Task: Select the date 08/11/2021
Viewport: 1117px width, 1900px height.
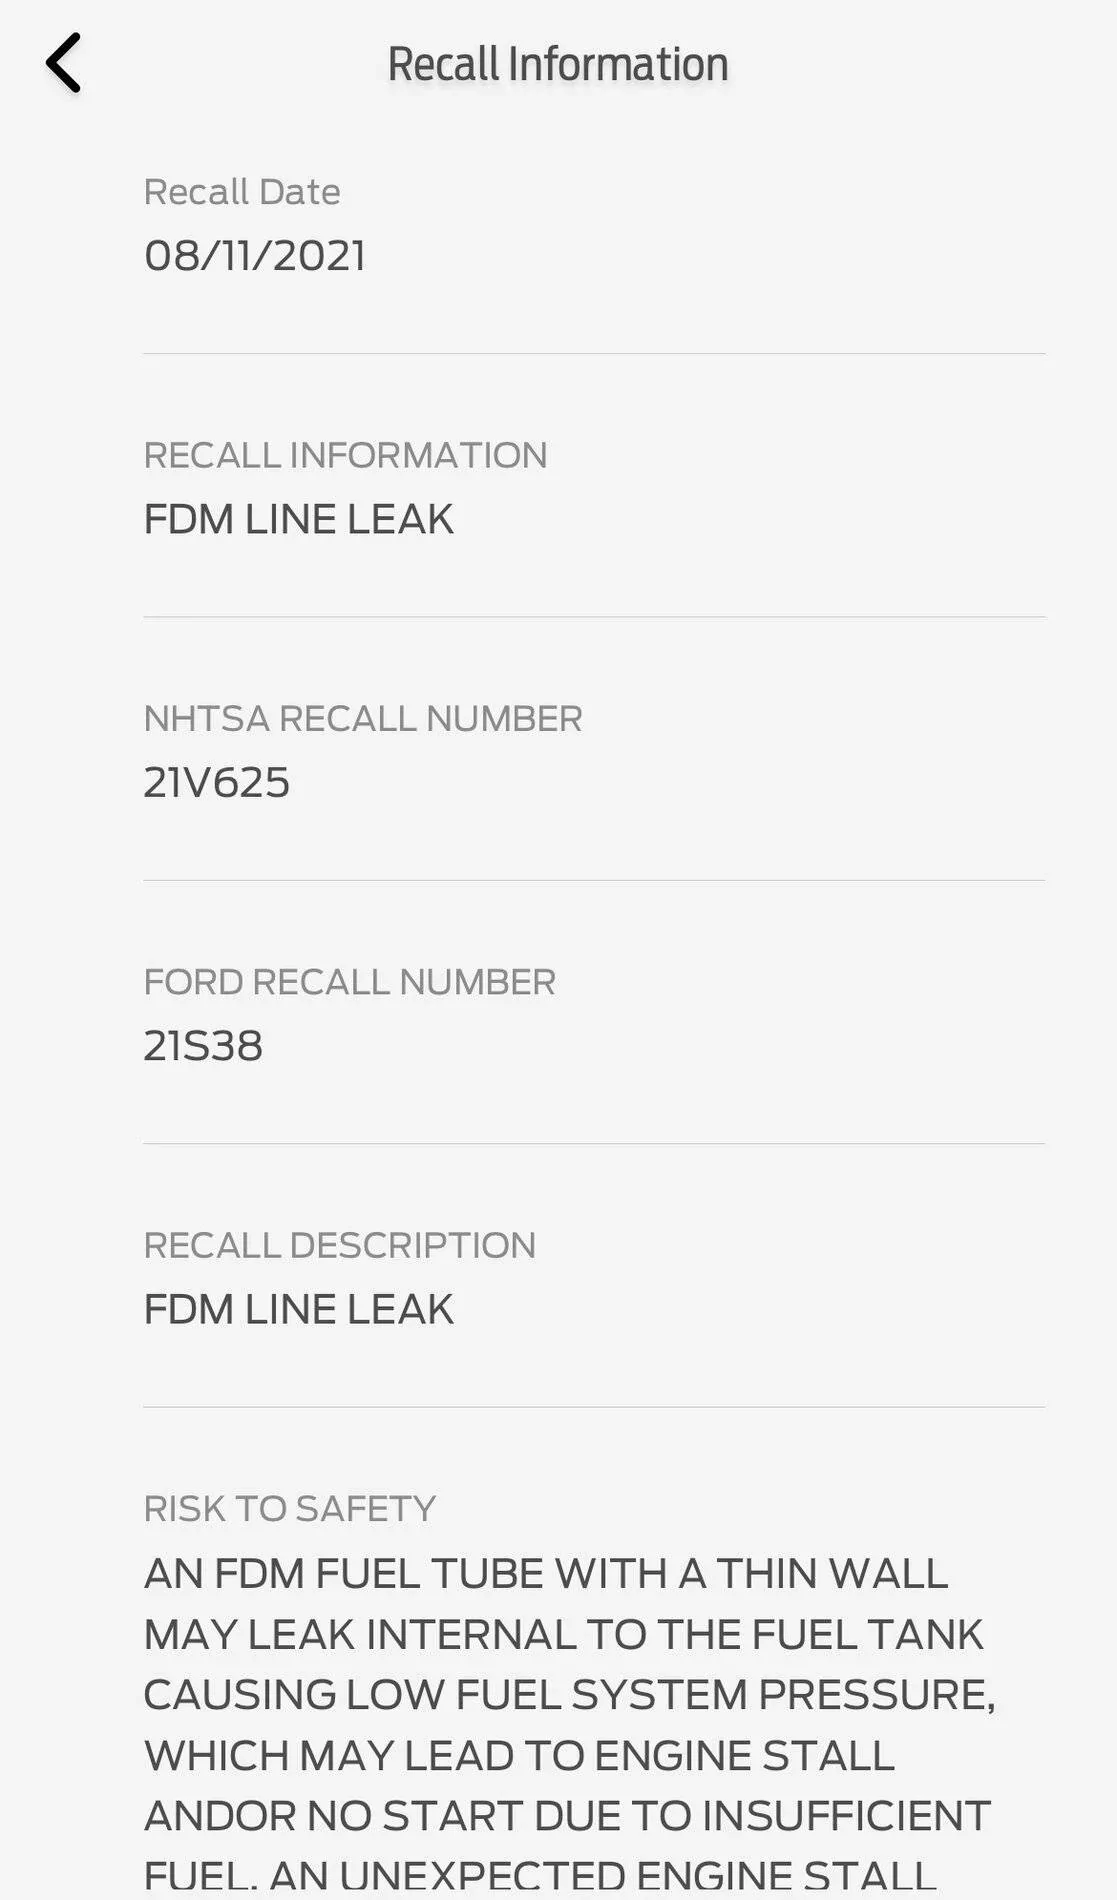Action: (256, 257)
